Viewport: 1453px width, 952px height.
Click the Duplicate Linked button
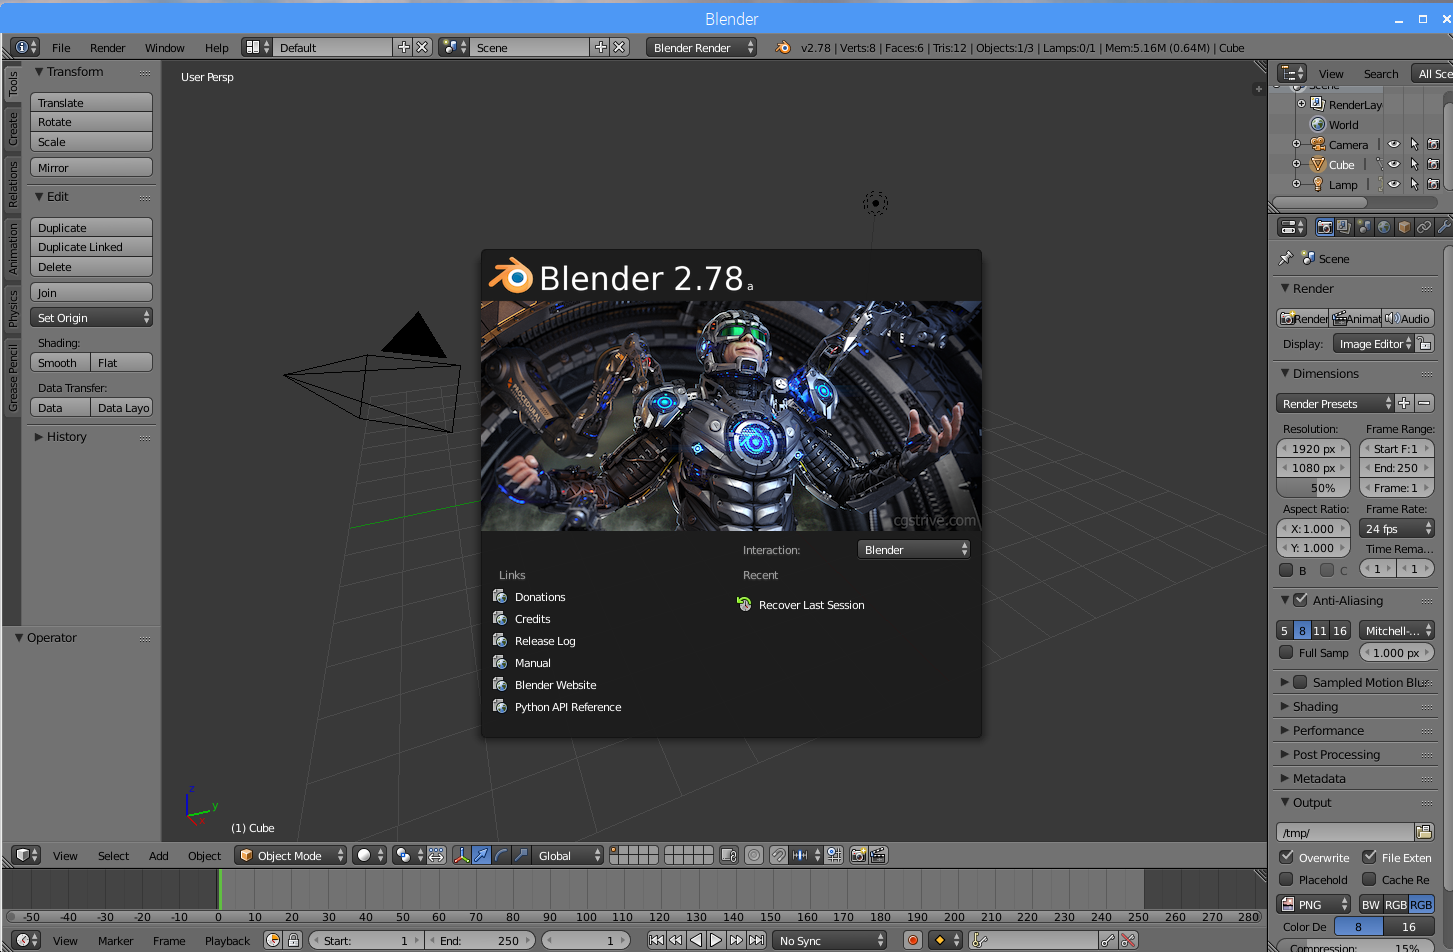[91, 246]
